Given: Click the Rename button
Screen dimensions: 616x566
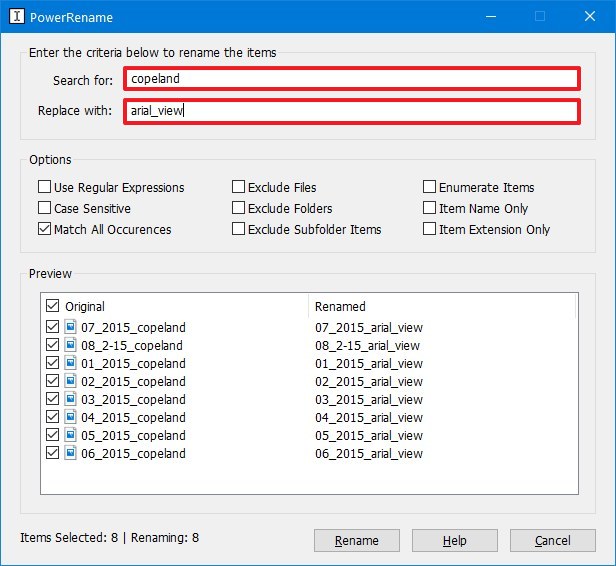Looking at the screenshot, I should (x=357, y=540).
